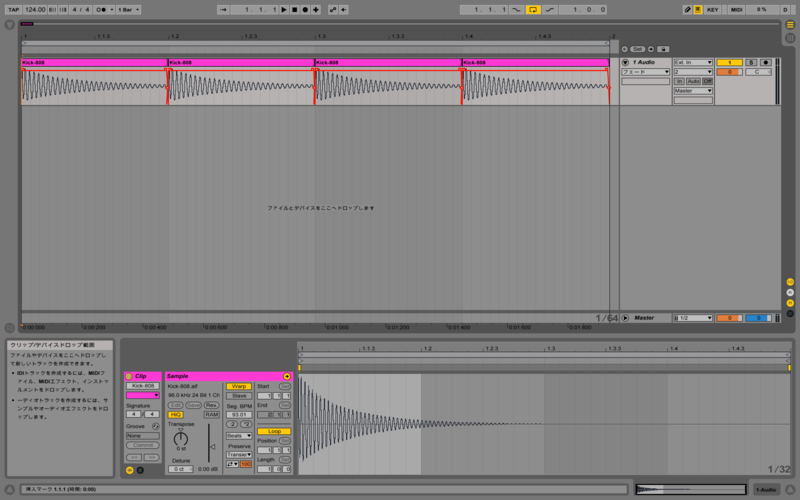This screenshot has width=800, height=500.
Task: Click the Re-enable Automation arrow button
Action: (x=344, y=10)
